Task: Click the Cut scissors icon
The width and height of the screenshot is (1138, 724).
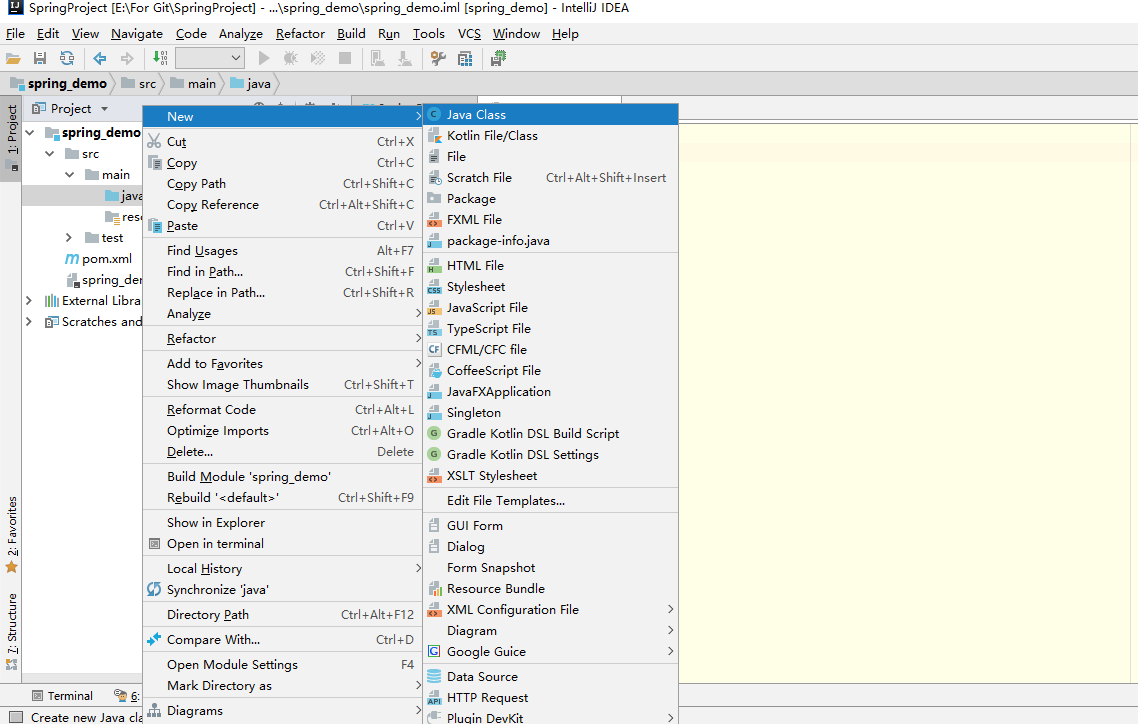Action: click(x=154, y=141)
